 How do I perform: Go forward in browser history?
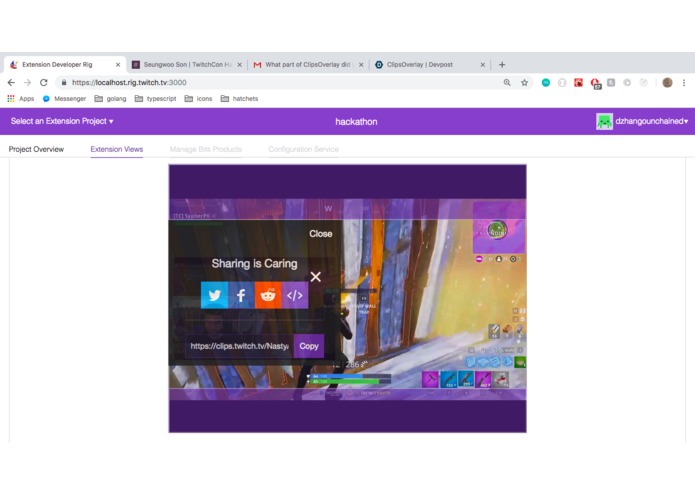click(x=27, y=82)
